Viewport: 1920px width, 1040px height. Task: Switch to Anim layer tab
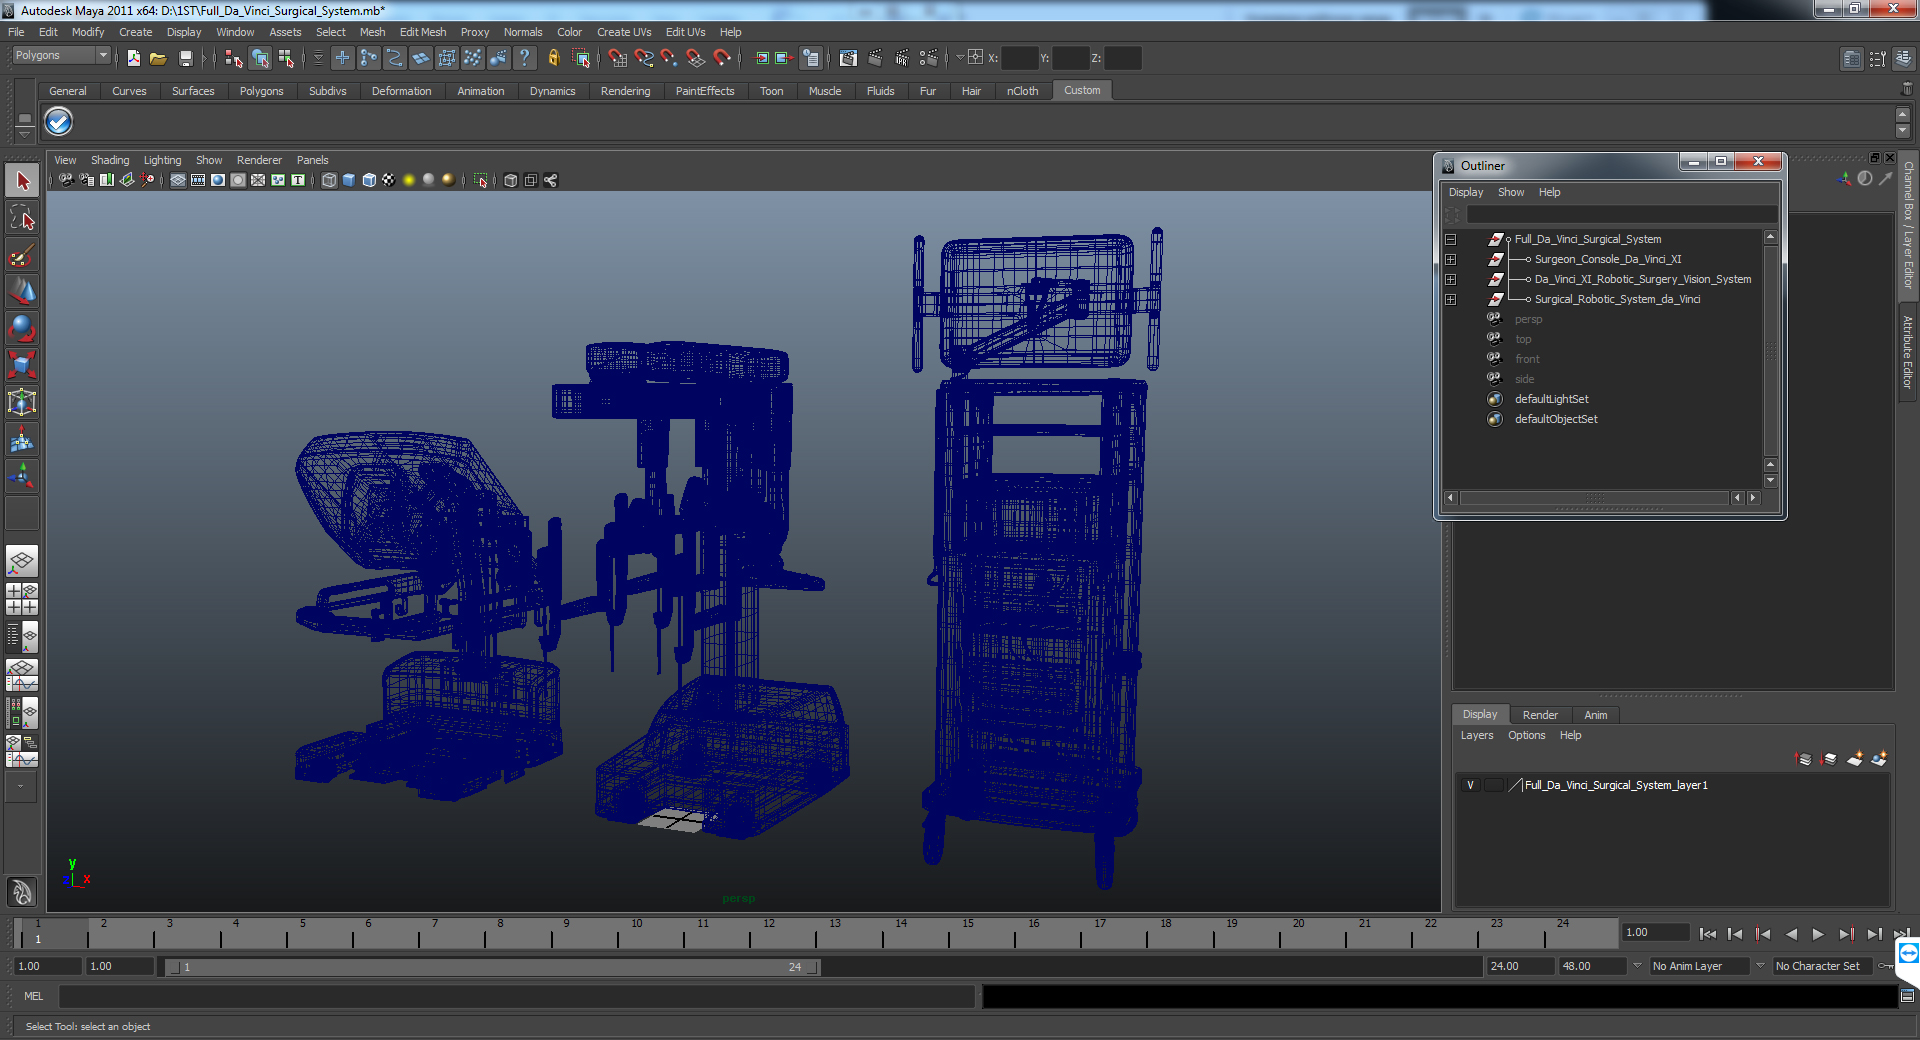pyautogui.click(x=1596, y=715)
